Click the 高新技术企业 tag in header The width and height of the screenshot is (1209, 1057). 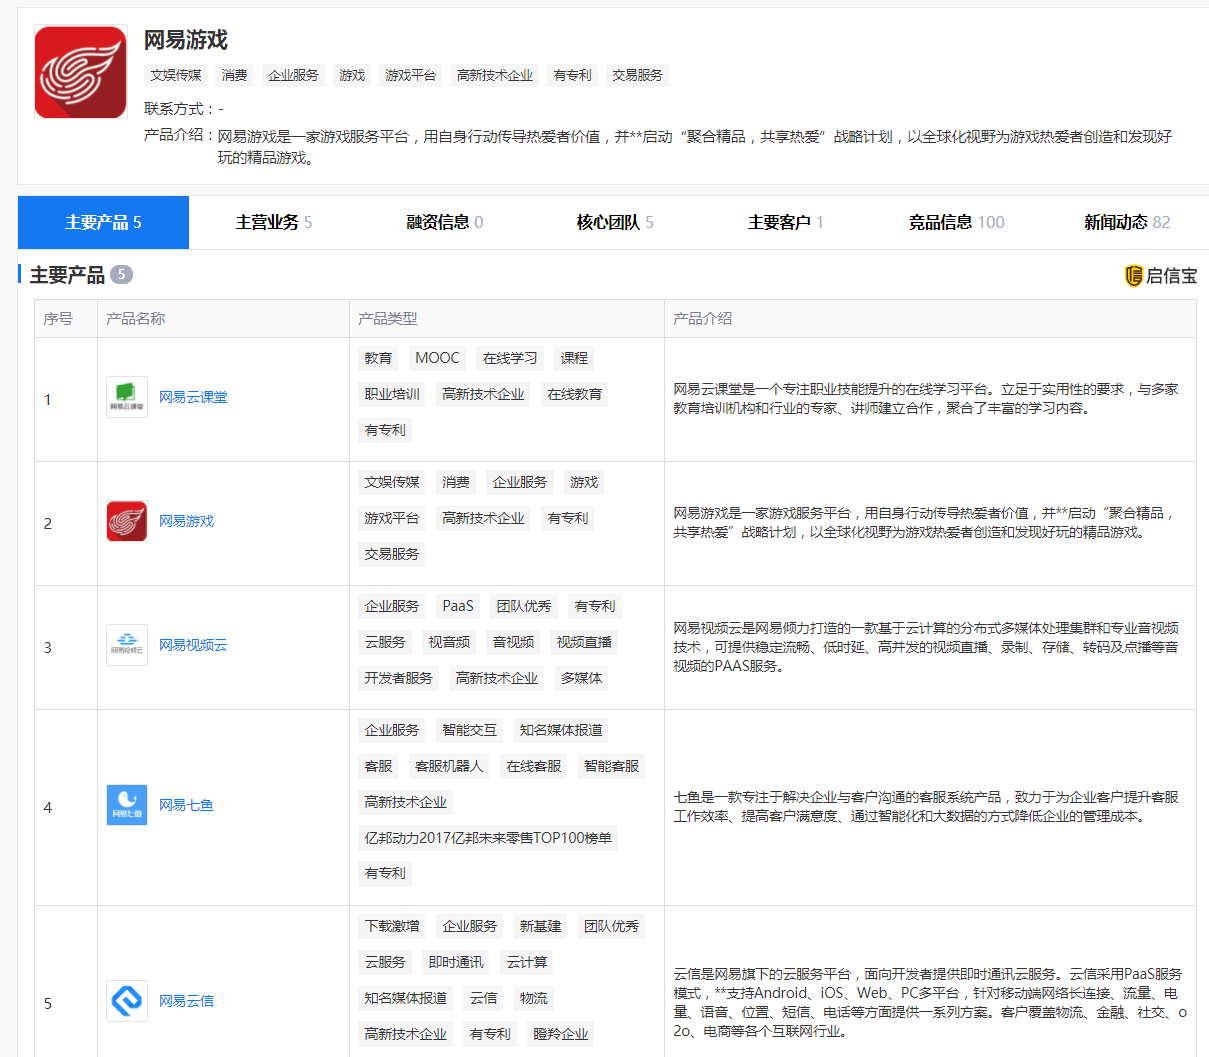point(495,75)
